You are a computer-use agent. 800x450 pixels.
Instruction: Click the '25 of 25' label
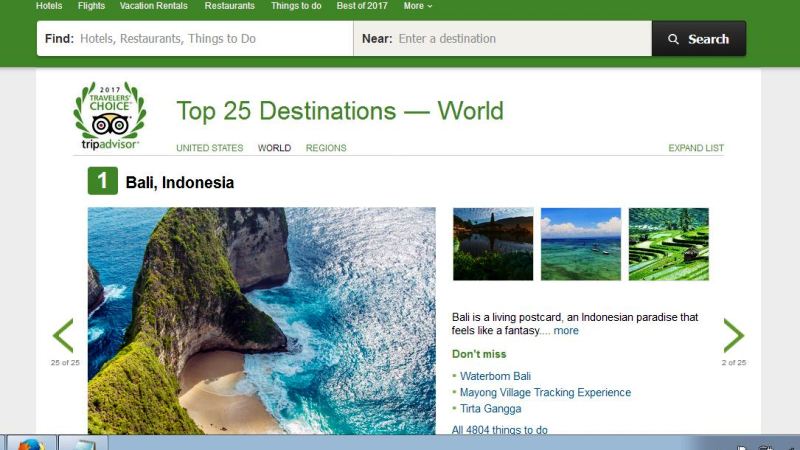click(x=65, y=363)
